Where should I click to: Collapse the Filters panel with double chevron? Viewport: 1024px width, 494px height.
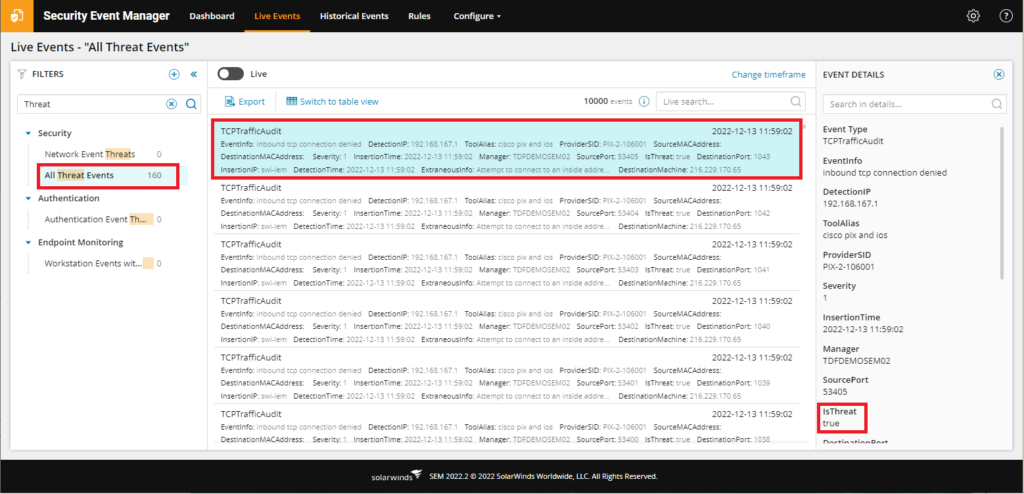(x=194, y=74)
